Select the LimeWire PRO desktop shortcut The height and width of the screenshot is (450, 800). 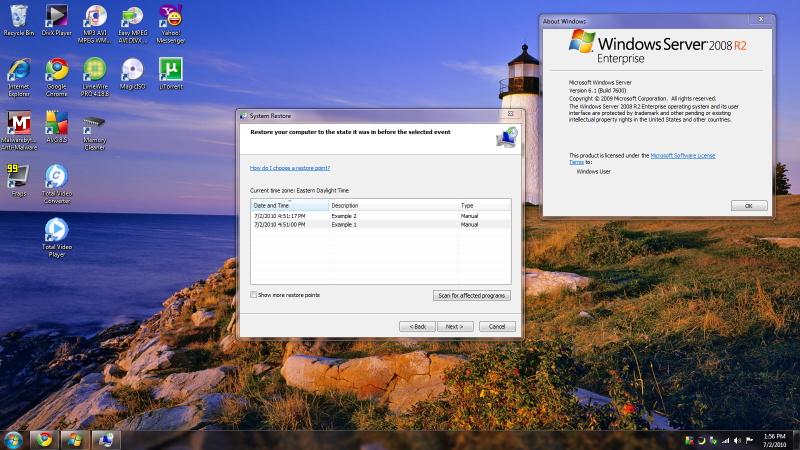95,78
